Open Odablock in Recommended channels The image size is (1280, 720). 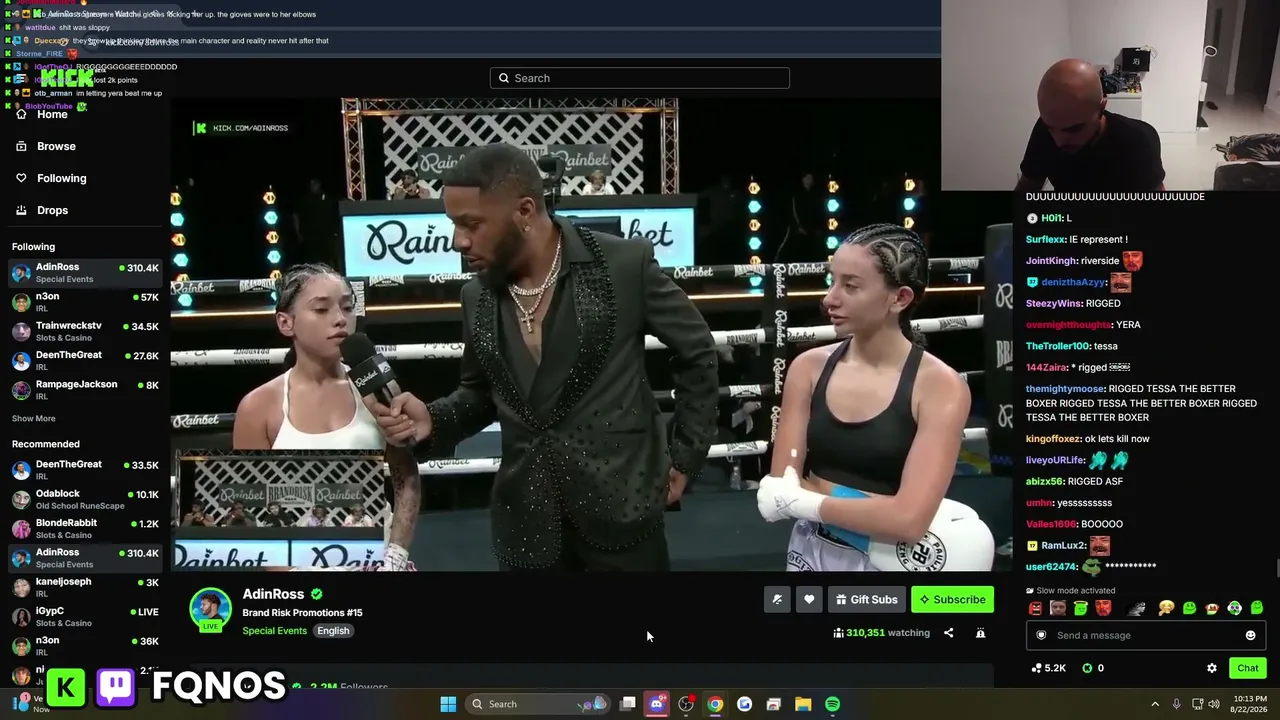(x=85, y=499)
